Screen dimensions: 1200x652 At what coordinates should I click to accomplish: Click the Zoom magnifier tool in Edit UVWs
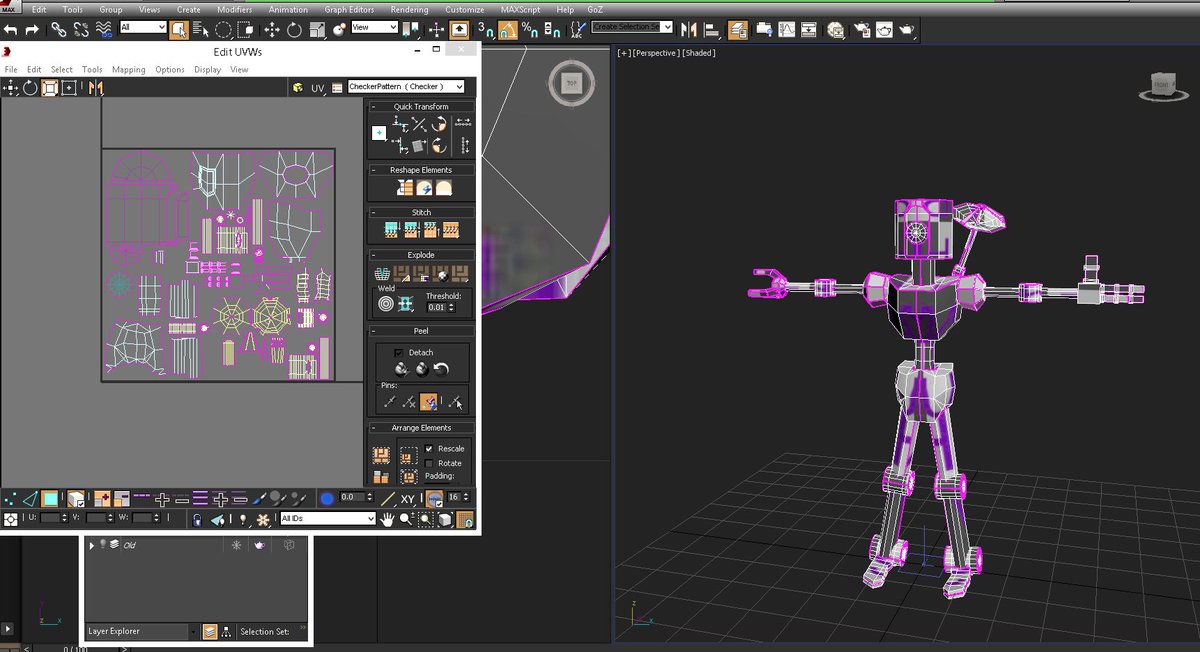click(407, 519)
